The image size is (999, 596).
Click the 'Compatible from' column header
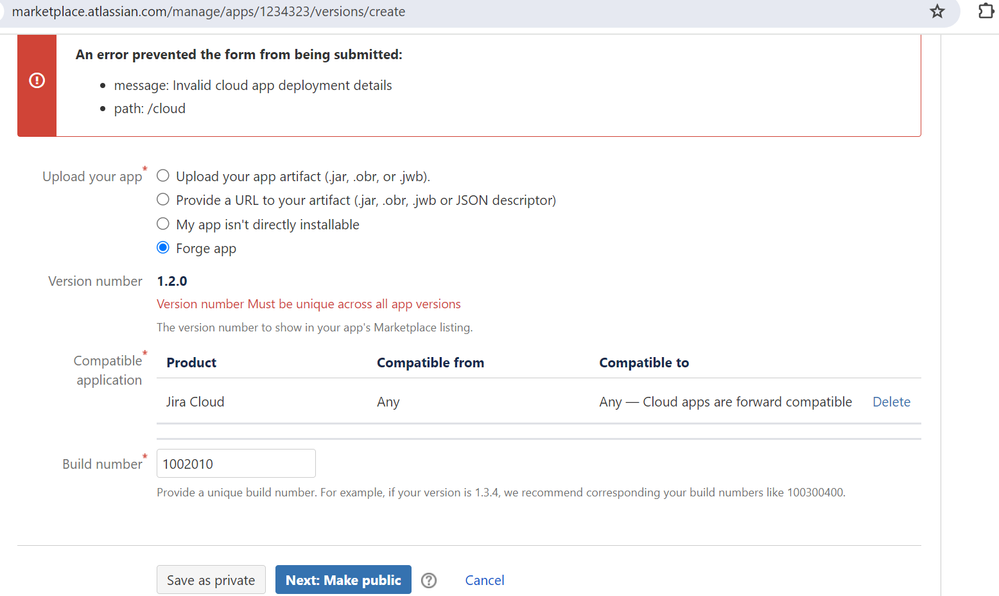(430, 363)
